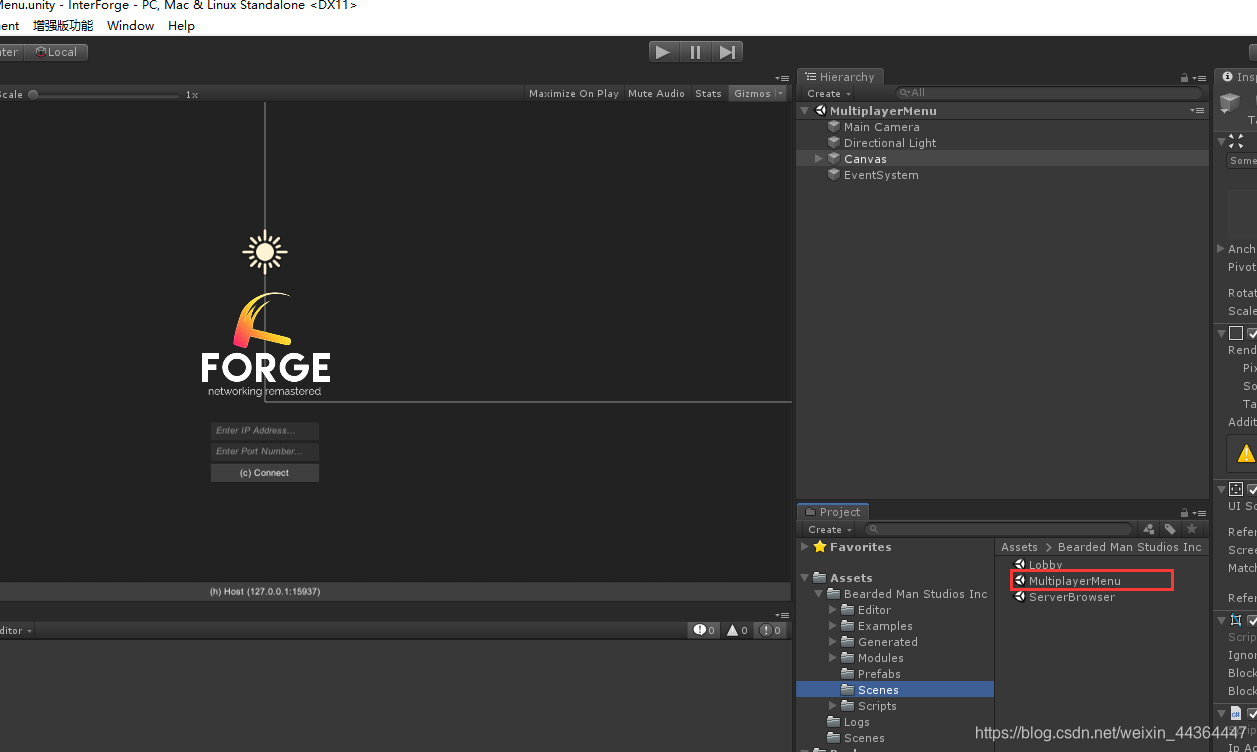Start Play mode with the Play button
The image size is (1257, 752).
tap(663, 52)
